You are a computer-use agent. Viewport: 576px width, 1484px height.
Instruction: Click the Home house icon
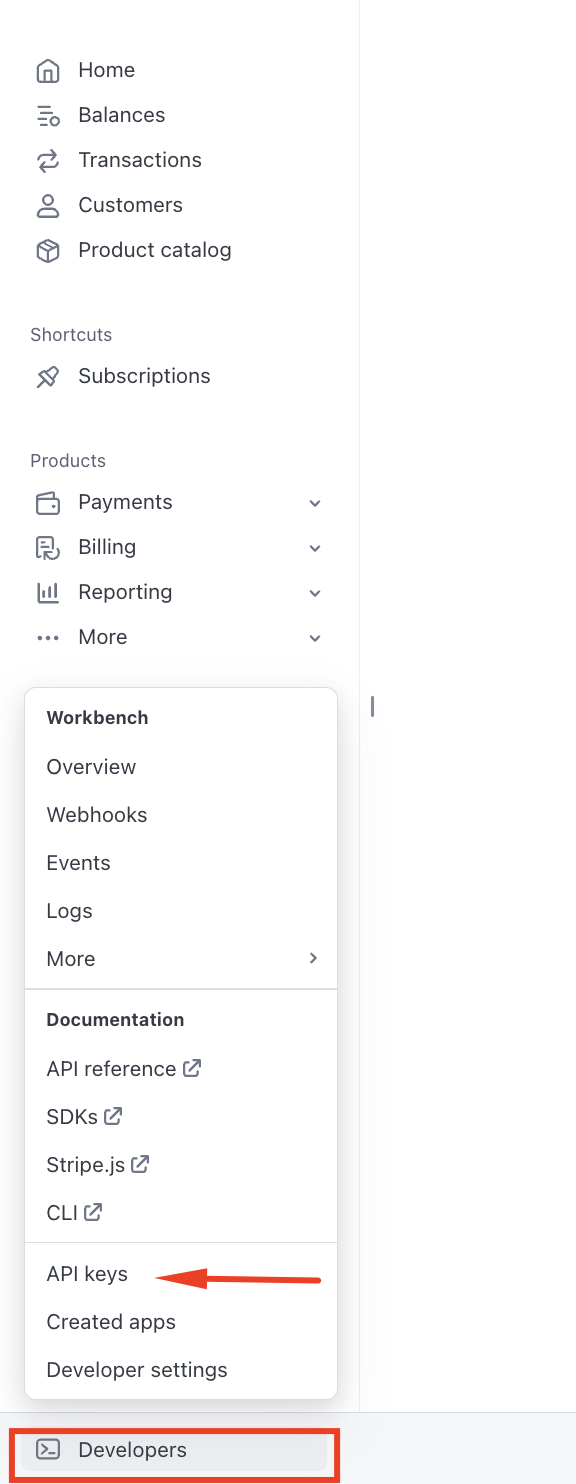click(x=47, y=71)
